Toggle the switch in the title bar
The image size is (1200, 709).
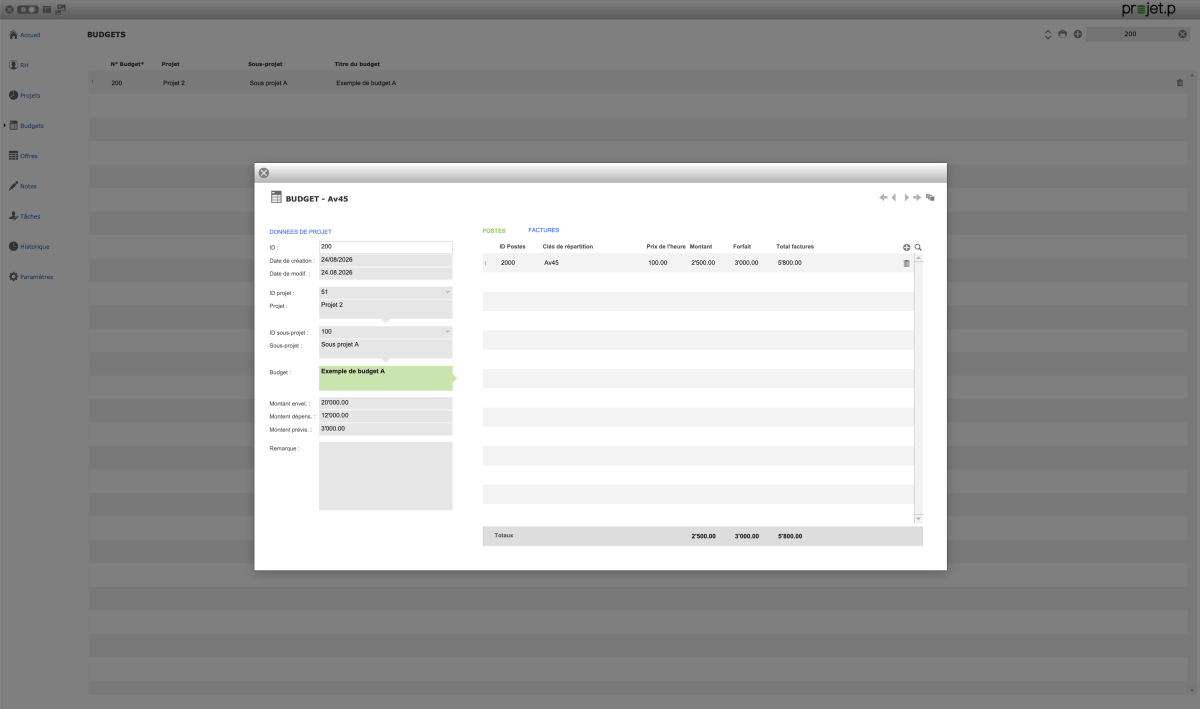tap(28, 8)
